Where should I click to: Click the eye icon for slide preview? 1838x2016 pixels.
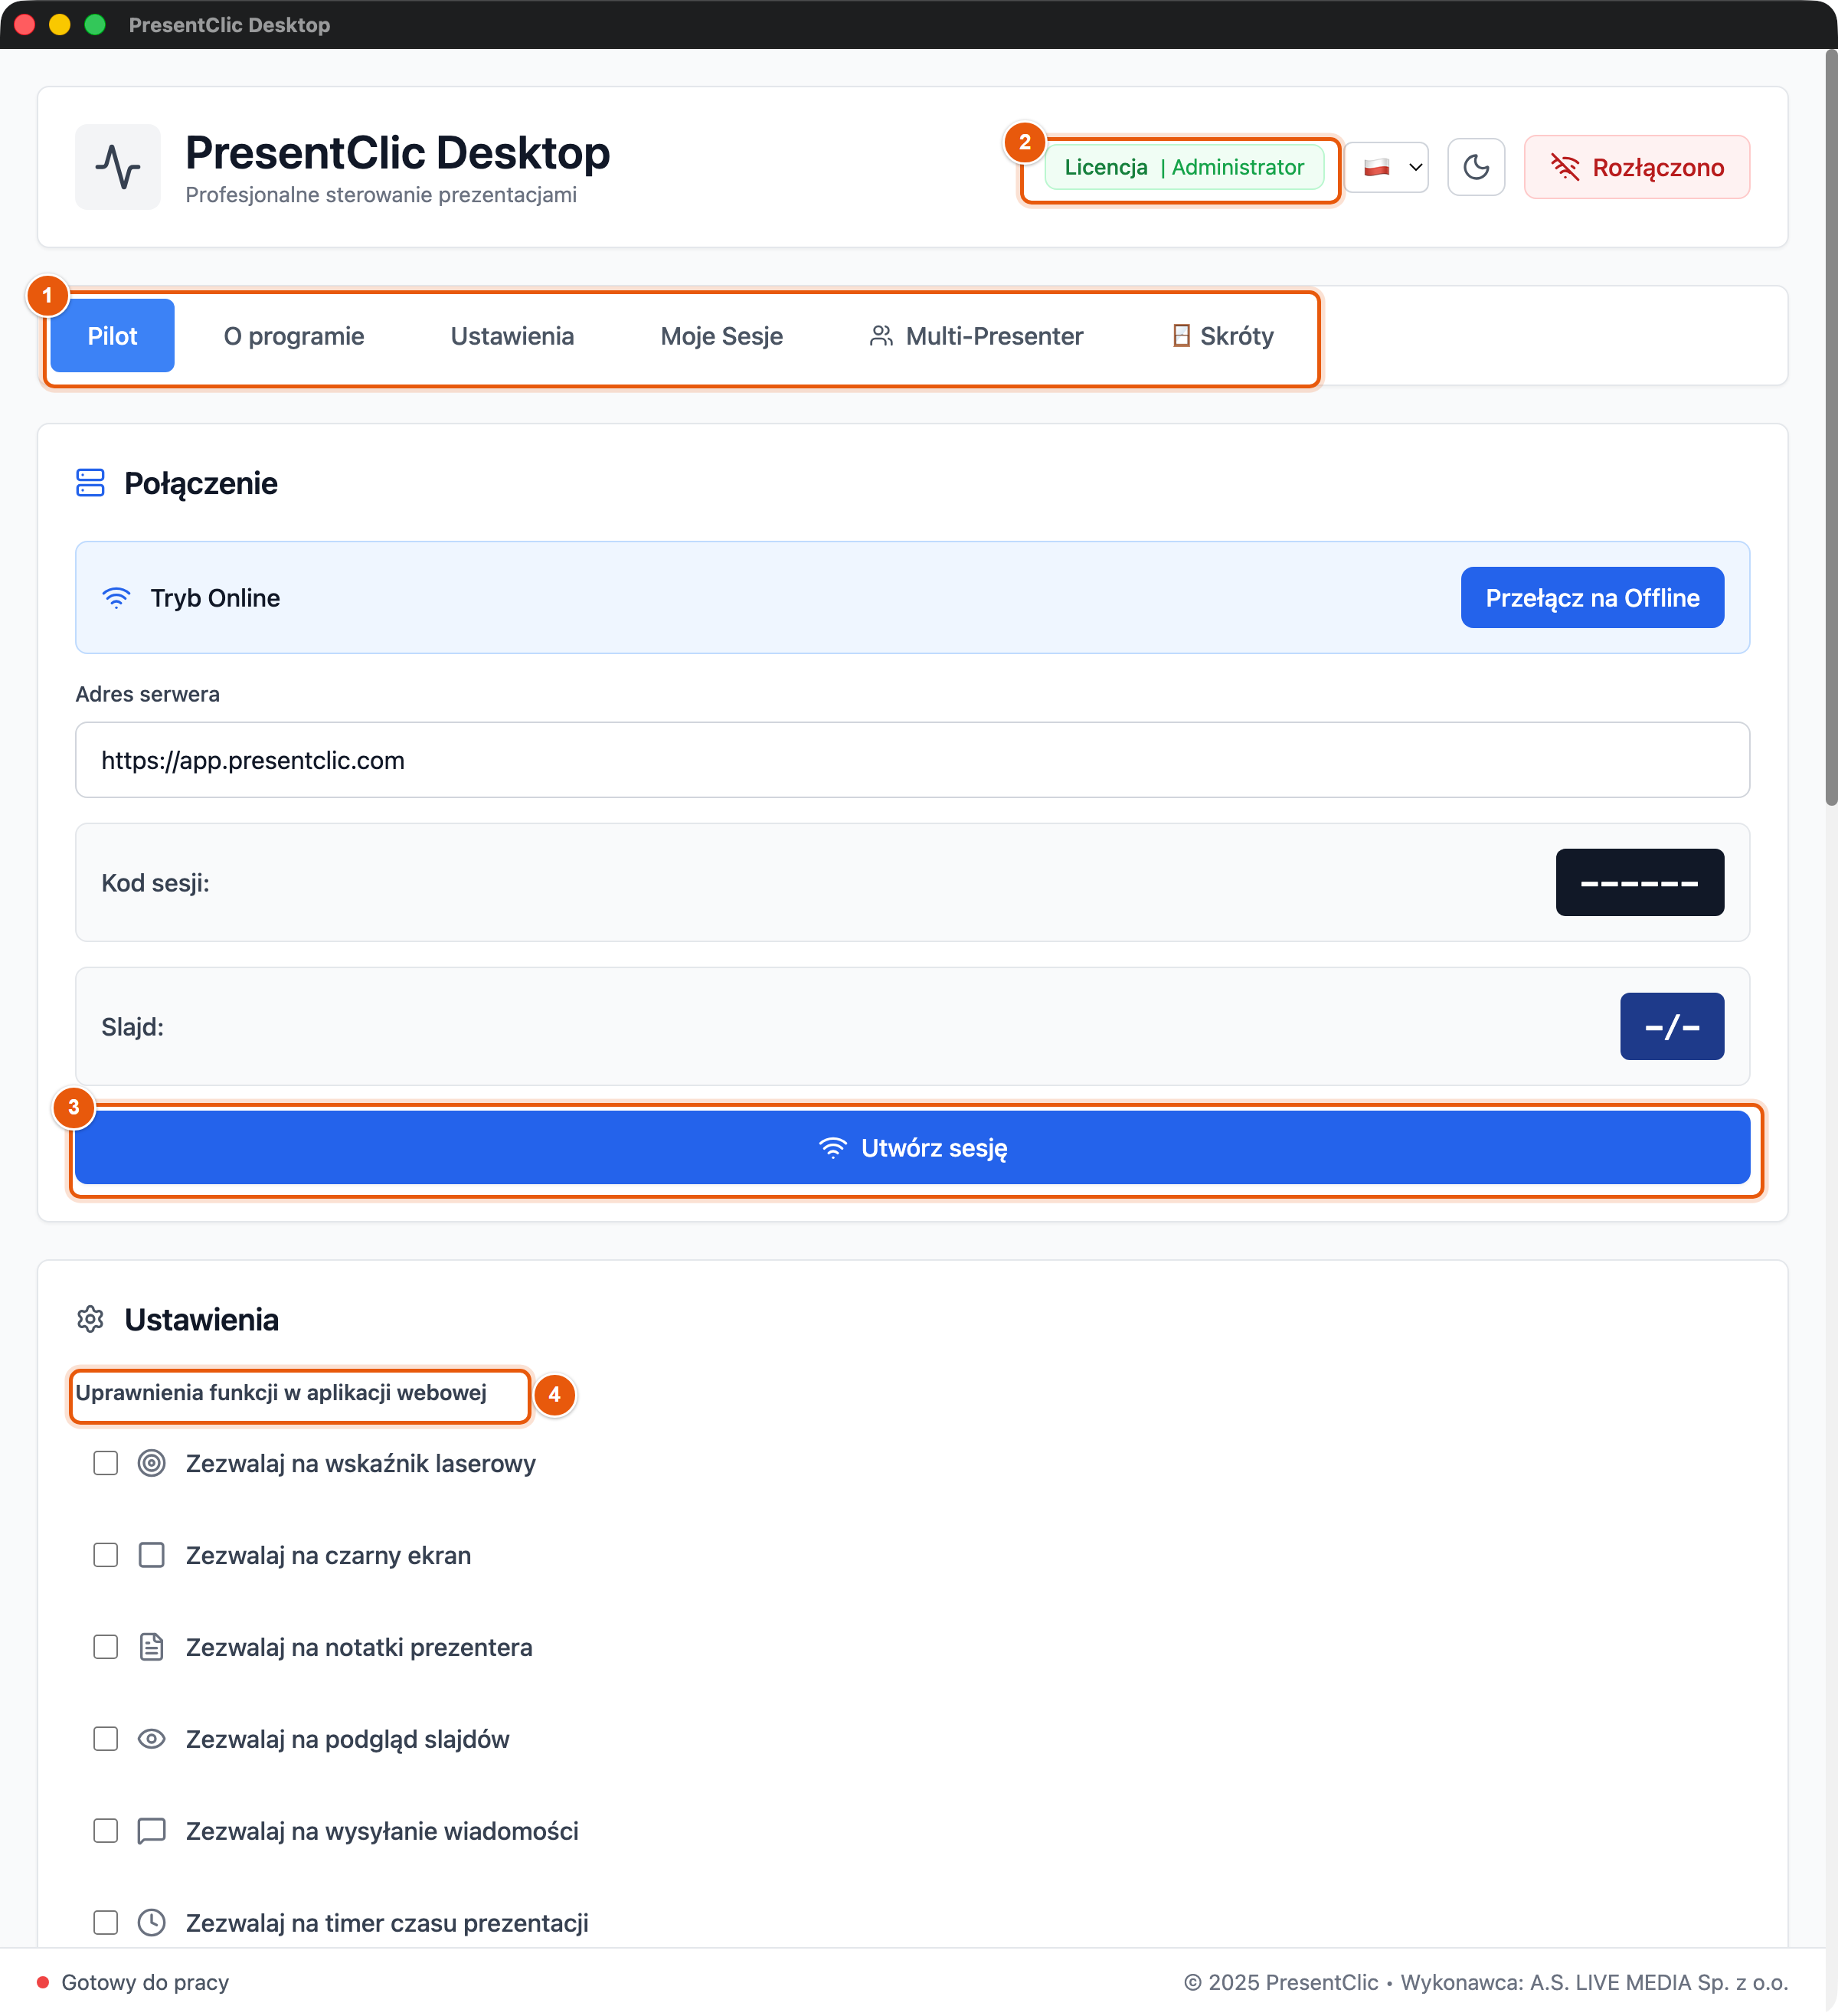coord(151,1739)
